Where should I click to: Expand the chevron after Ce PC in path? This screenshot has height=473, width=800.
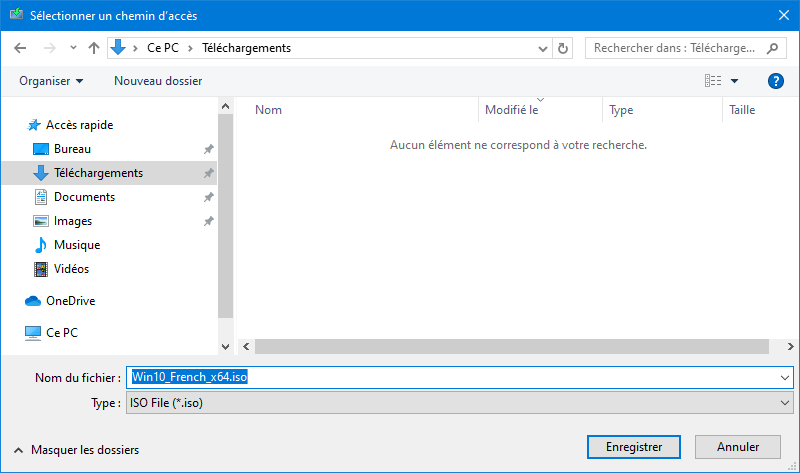point(190,48)
